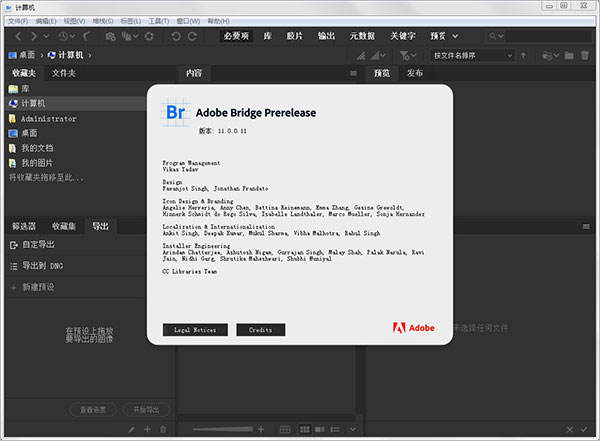Select 内容 panel tab
This screenshot has width=600, height=441.
tap(194, 73)
